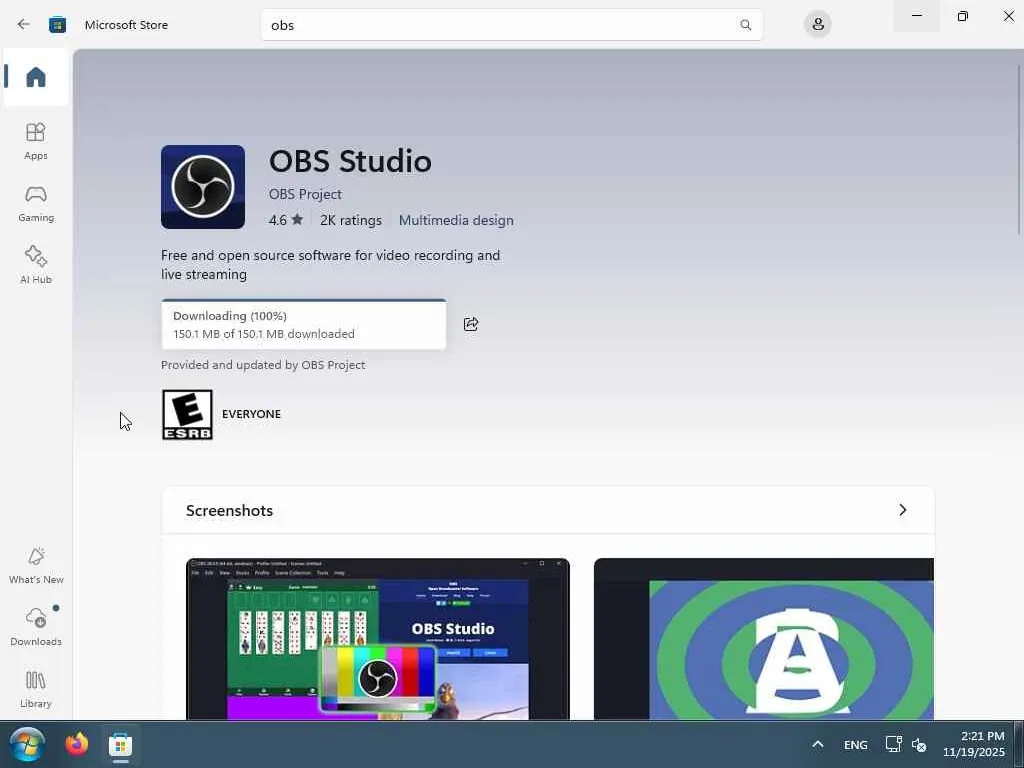Image resolution: width=1024 pixels, height=768 pixels.
Task: Click the ENG language indicator
Action: (856, 745)
